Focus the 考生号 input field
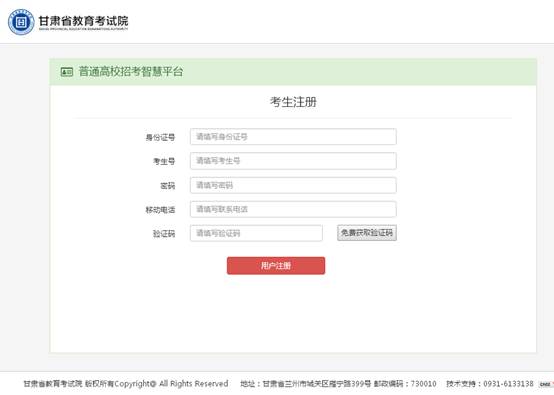 click(293, 161)
